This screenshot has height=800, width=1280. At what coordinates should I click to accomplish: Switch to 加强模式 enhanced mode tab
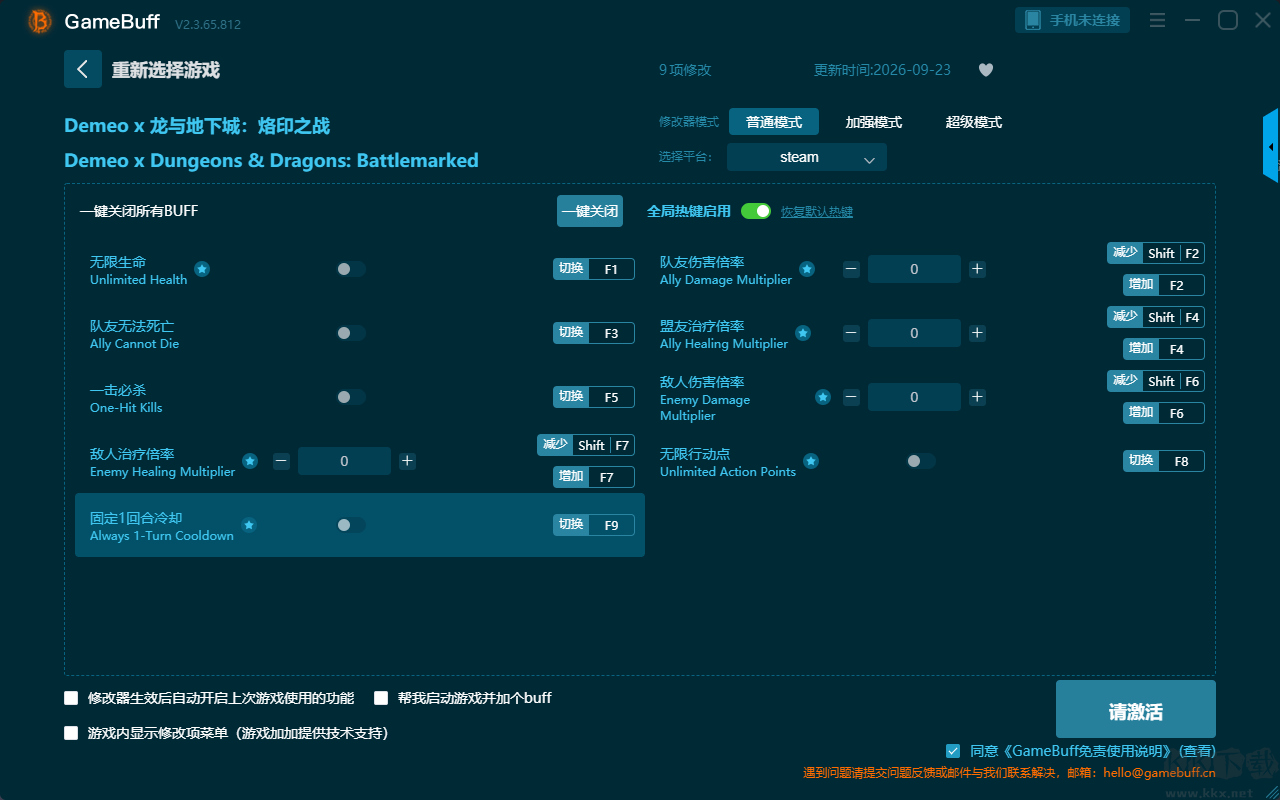(874, 122)
